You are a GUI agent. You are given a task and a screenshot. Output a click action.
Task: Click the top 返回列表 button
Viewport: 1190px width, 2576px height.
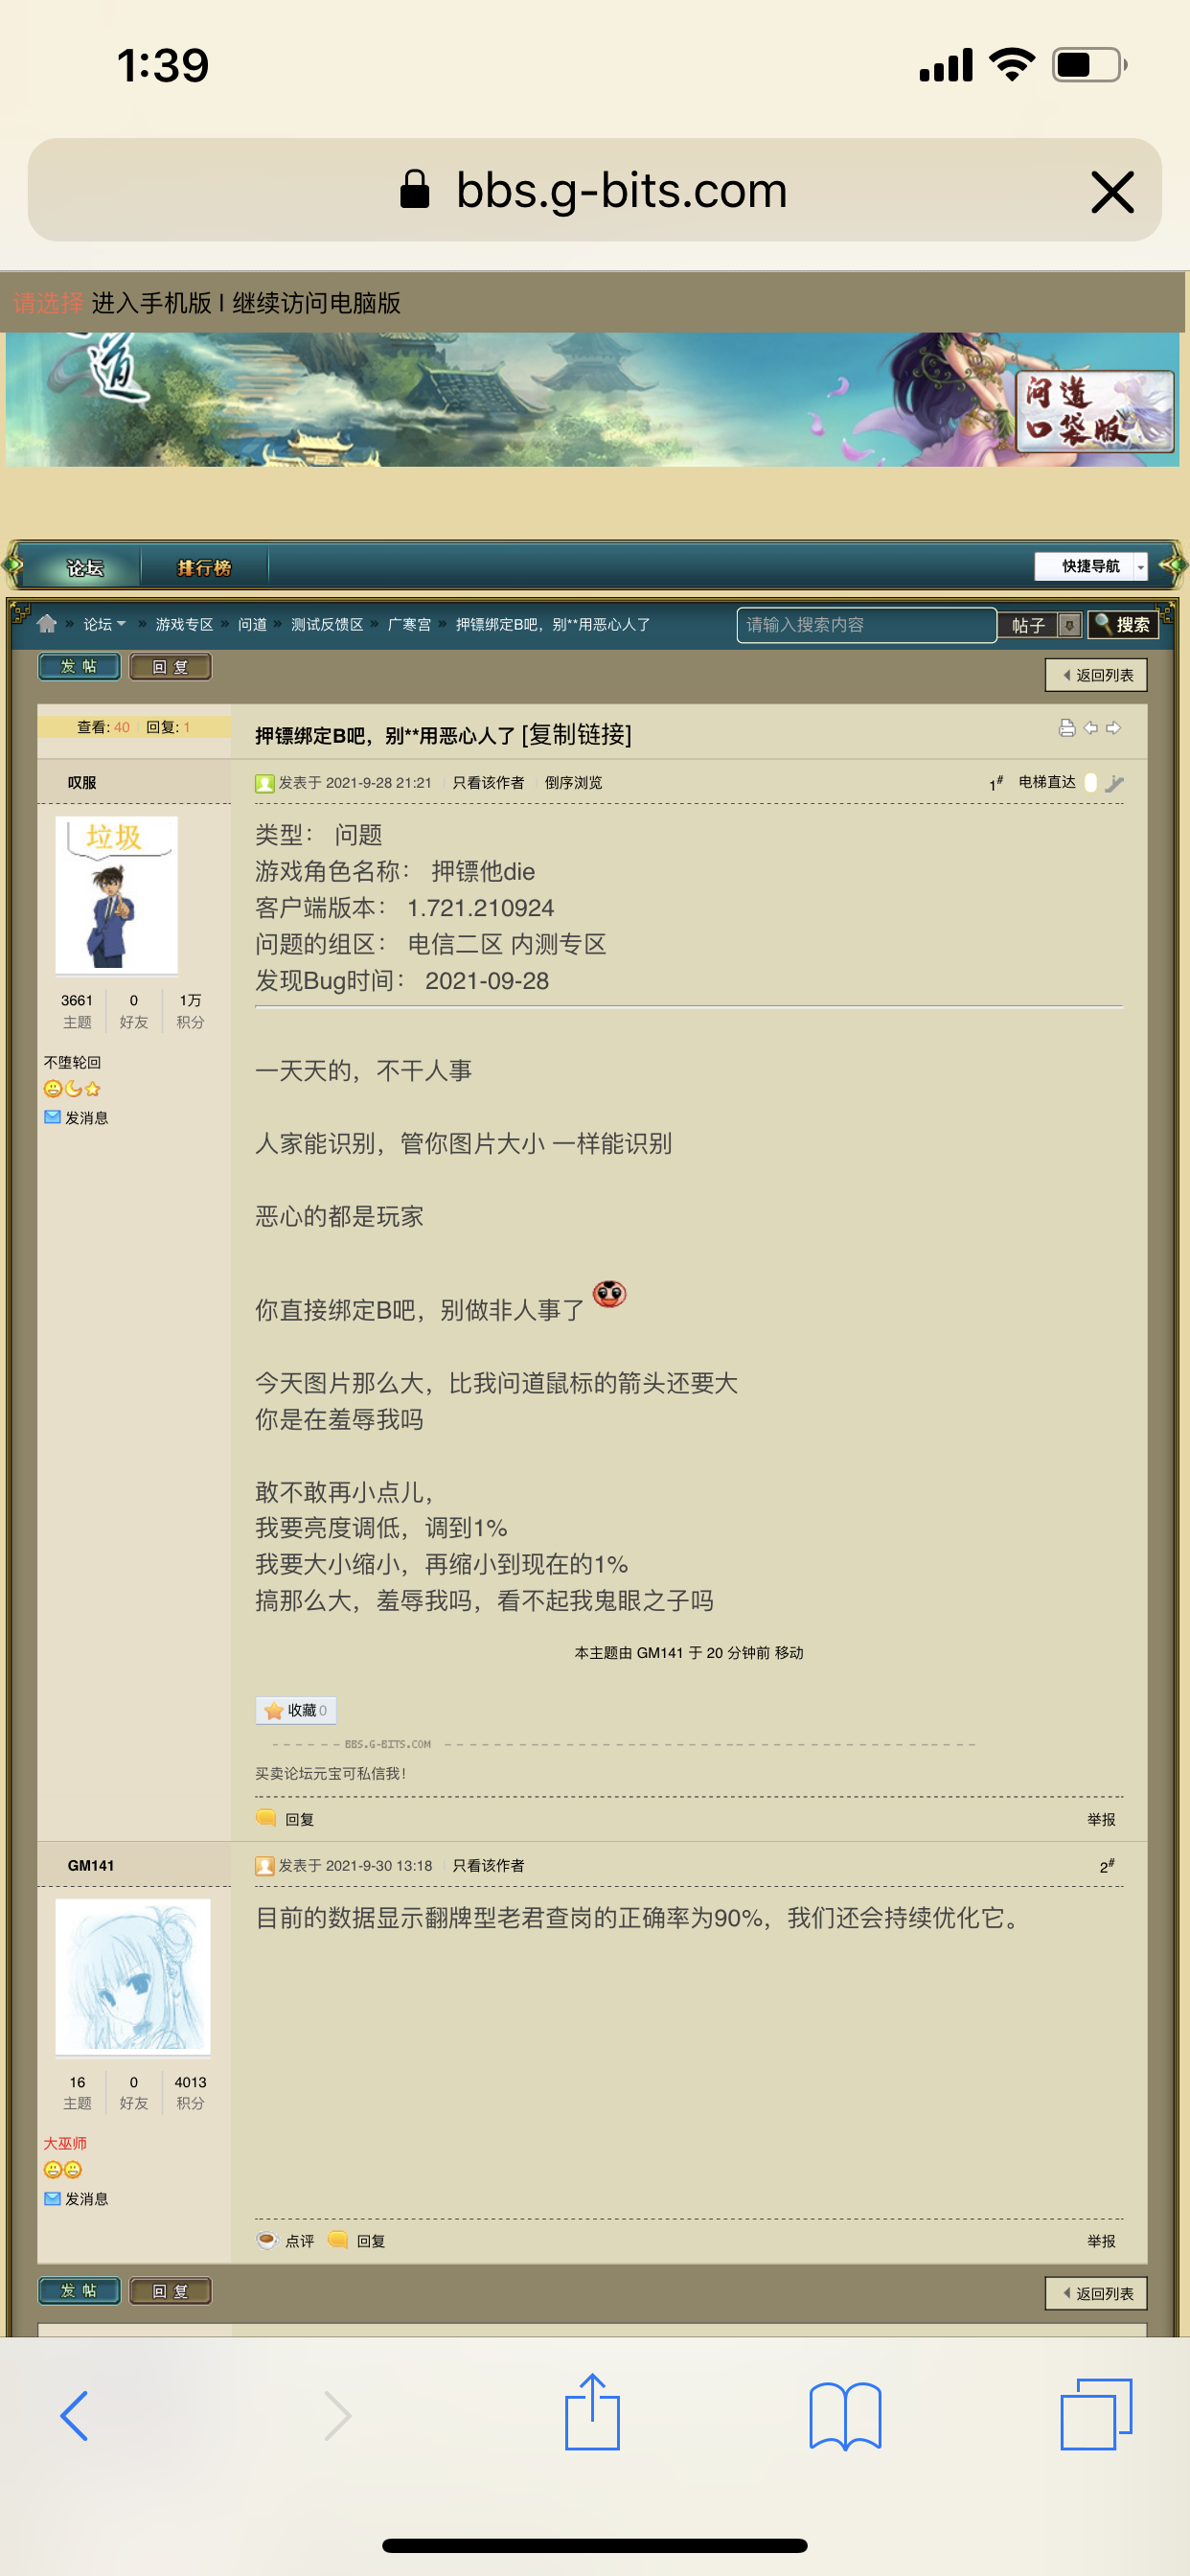tap(1096, 675)
